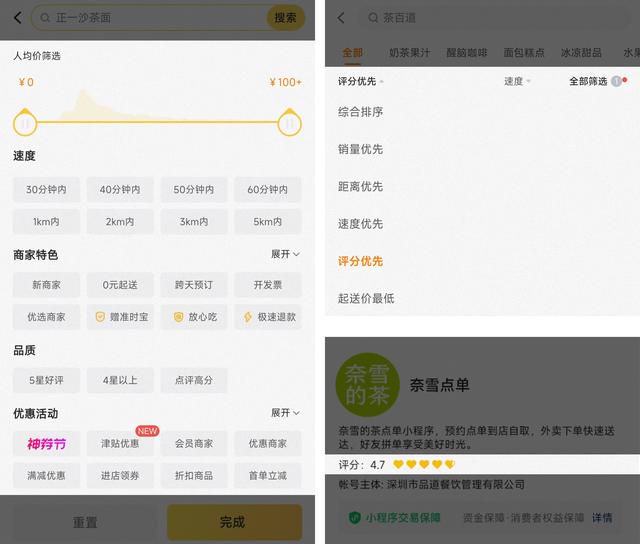The image size is (640, 544).
Task: Open the 奈雪点单 mini program title
Action: click(x=439, y=385)
